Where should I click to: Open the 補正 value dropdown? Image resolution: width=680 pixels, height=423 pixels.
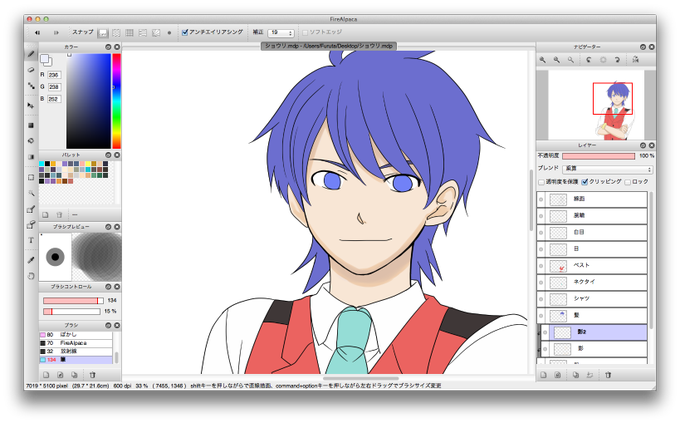[x=281, y=33]
